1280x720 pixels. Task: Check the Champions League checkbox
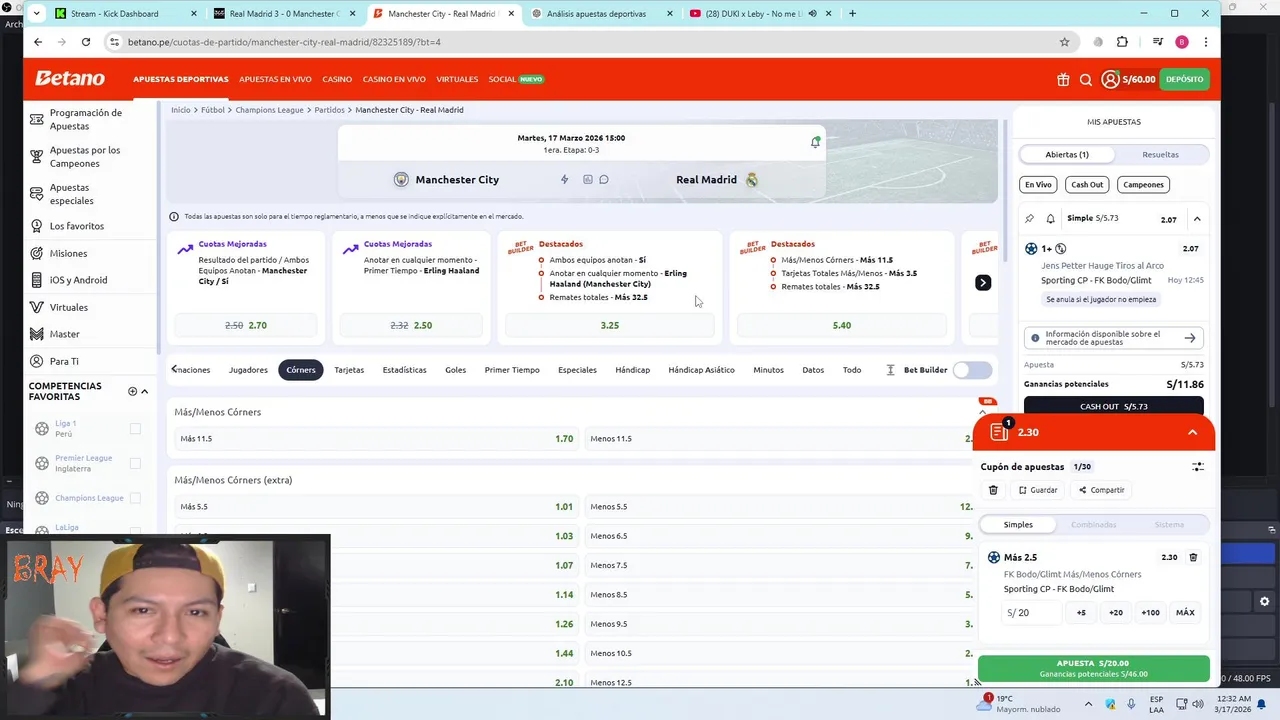(135, 498)
